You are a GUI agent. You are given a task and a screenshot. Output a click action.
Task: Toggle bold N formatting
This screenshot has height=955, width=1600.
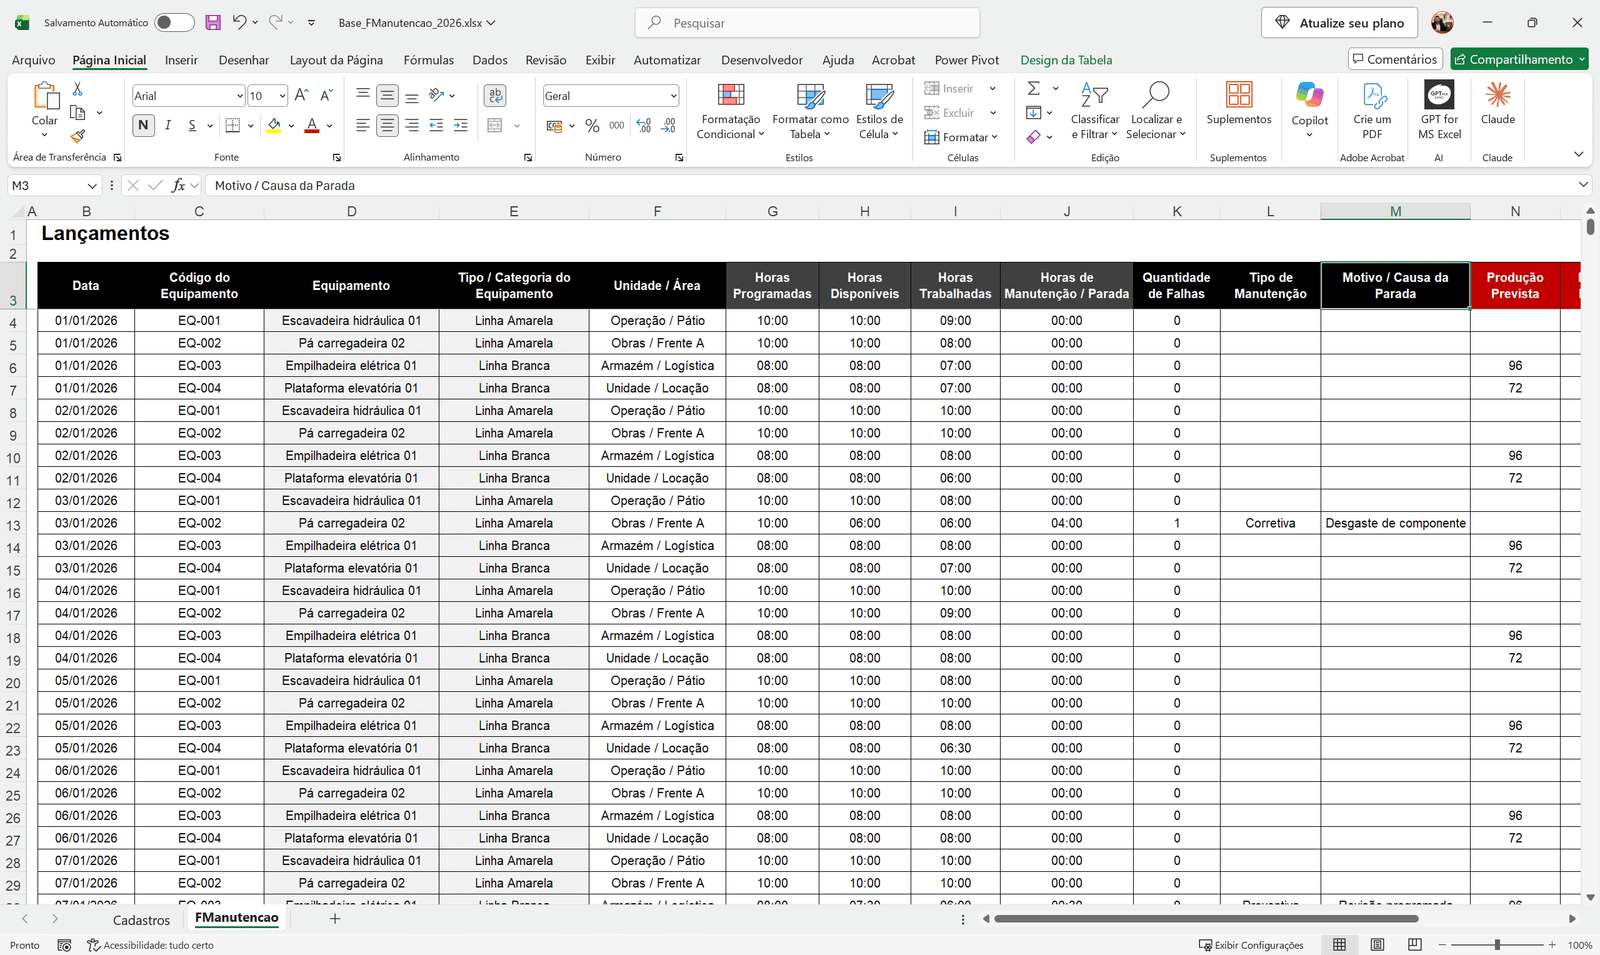click(x=143, y=126)
